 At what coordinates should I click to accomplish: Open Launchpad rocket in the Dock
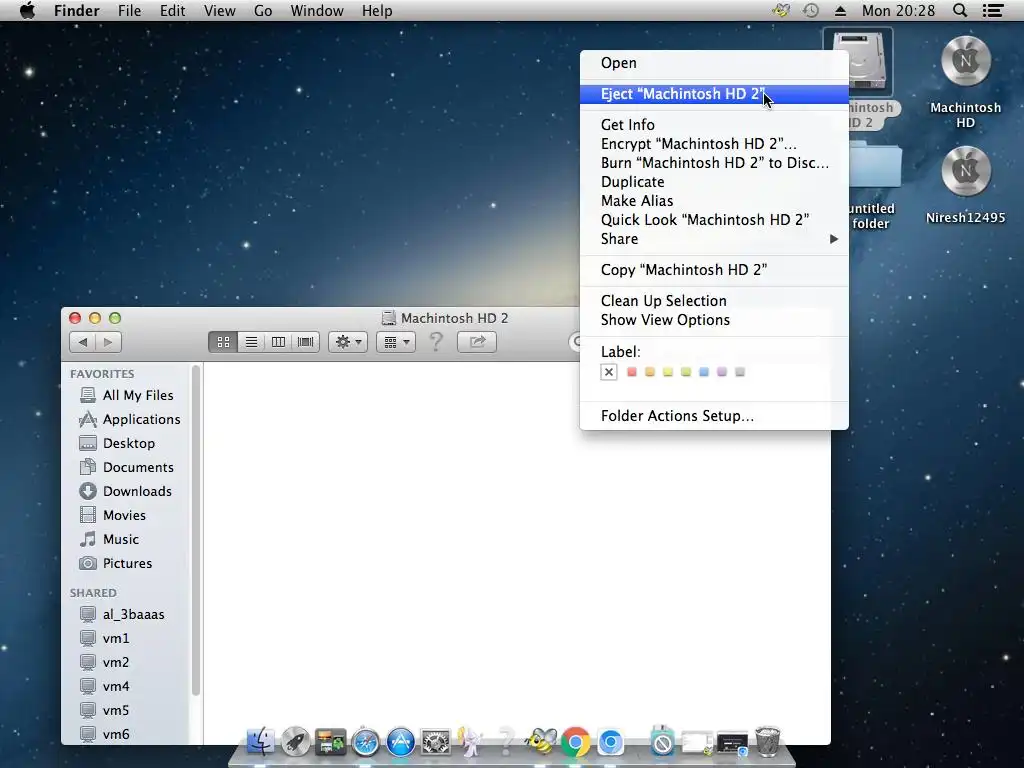(x=295, y=742)
